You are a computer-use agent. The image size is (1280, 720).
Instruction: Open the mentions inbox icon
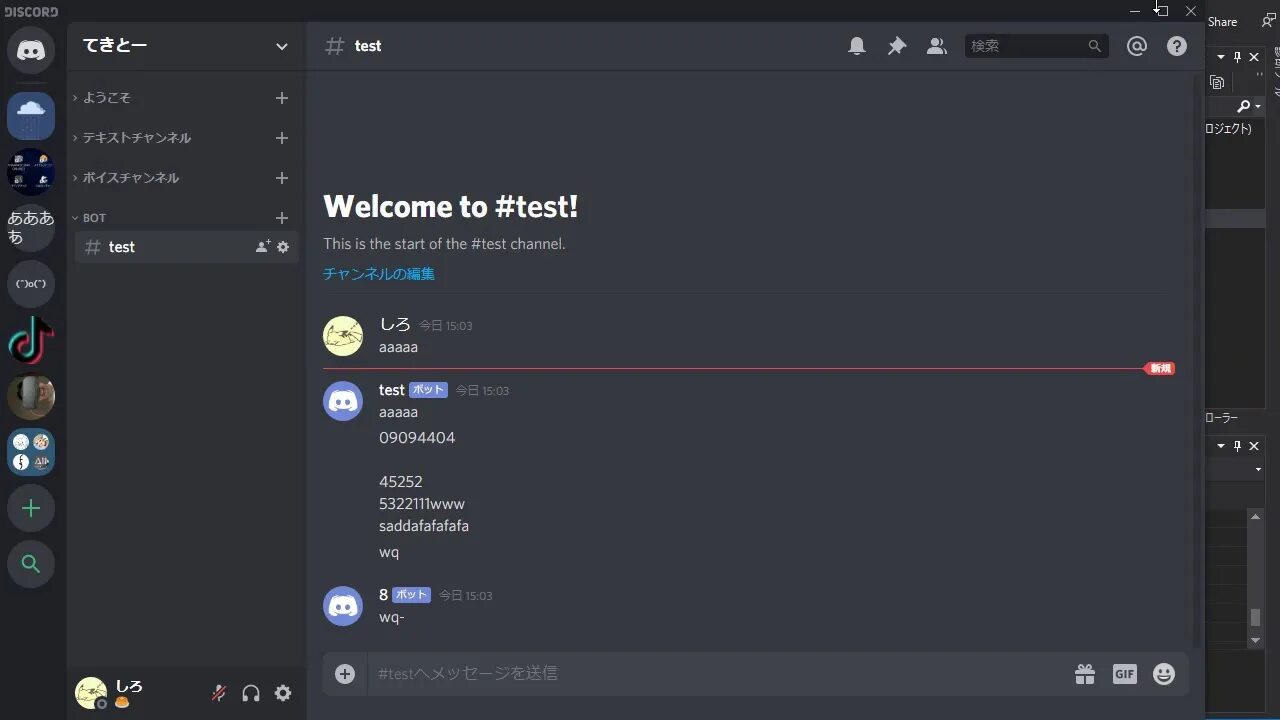tap(1137, 46)
